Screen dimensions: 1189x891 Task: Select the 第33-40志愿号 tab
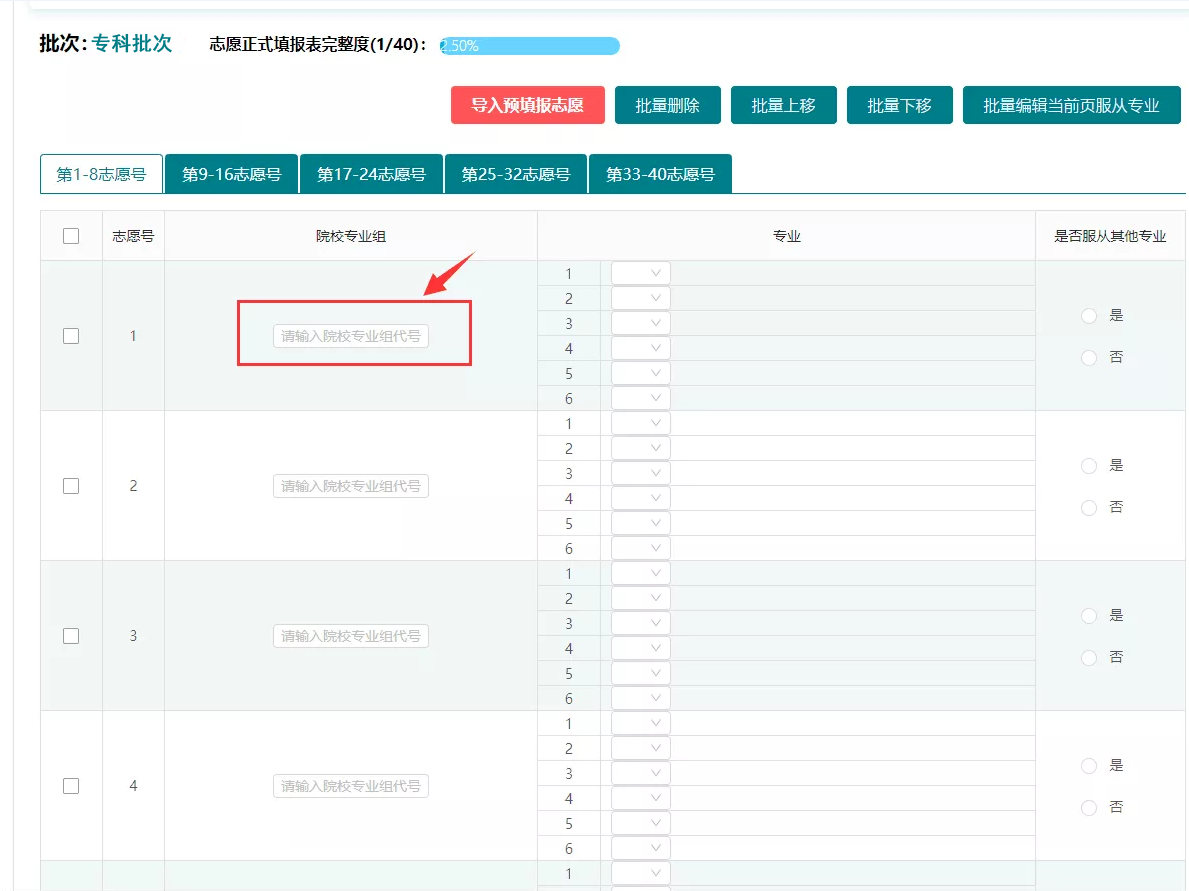coord(659,174)
